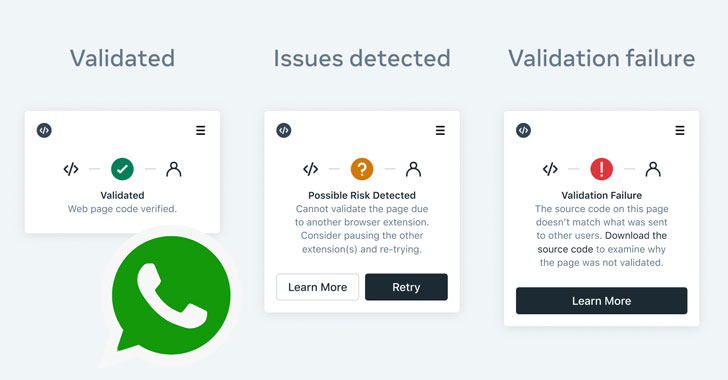Image resolution: width=728 pixels, height=380 pixels.
Task: Click the Retry button
Action: (406, 287)
